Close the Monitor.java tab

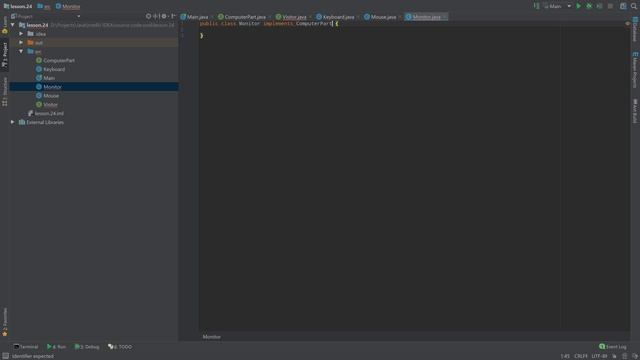(445, 17)
